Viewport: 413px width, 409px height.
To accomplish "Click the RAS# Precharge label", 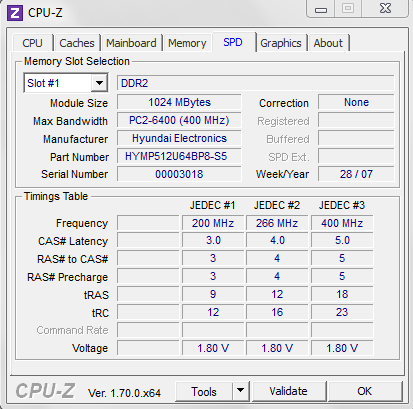I will tap(68, 277).
